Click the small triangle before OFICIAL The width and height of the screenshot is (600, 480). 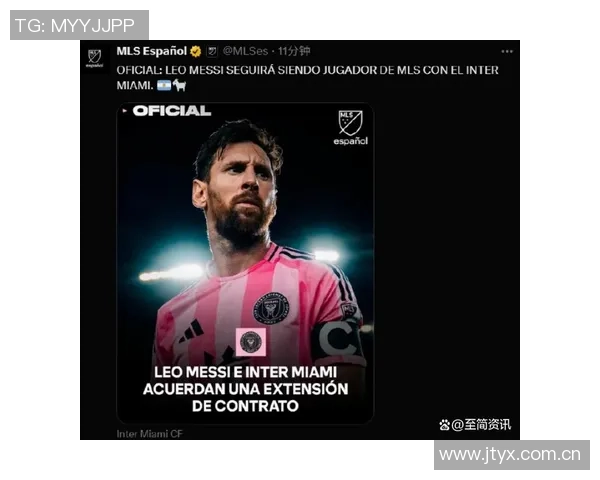pos(125,111)
